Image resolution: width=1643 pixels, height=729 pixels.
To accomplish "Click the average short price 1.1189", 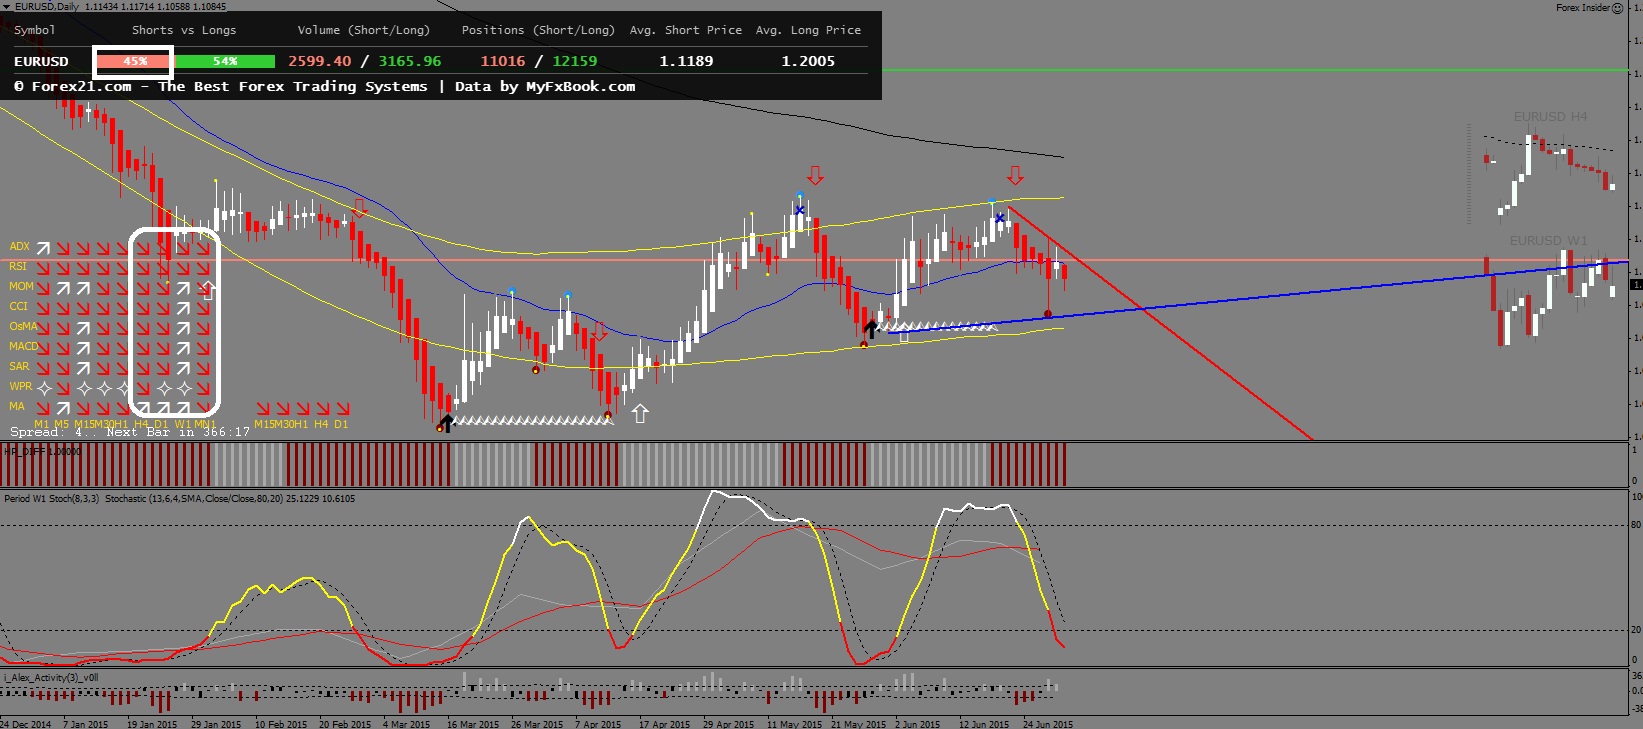I will pos(687,61).
